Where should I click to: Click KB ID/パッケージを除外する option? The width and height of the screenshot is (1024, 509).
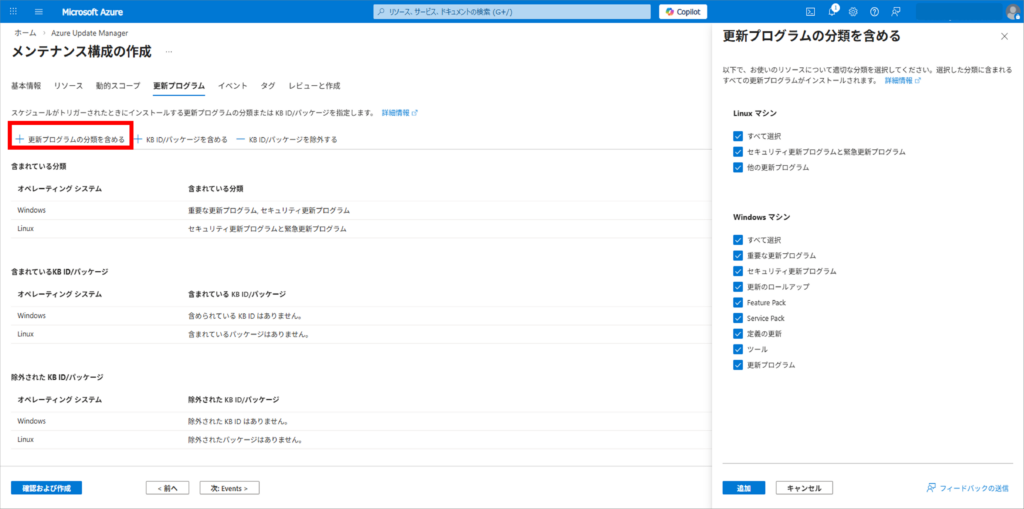(x=286, y=139)
